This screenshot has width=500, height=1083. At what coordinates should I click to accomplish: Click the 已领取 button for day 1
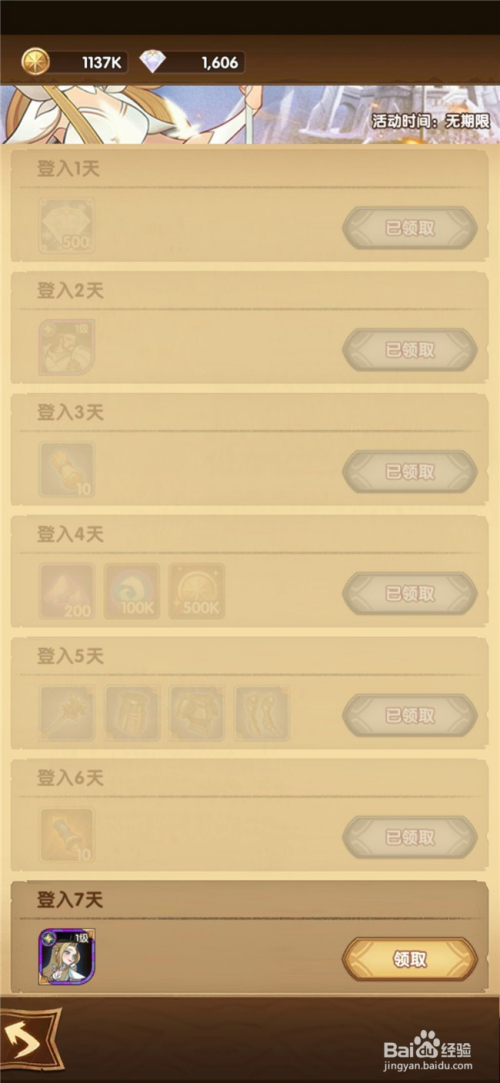pyautogui.click(x=410, y=228)
